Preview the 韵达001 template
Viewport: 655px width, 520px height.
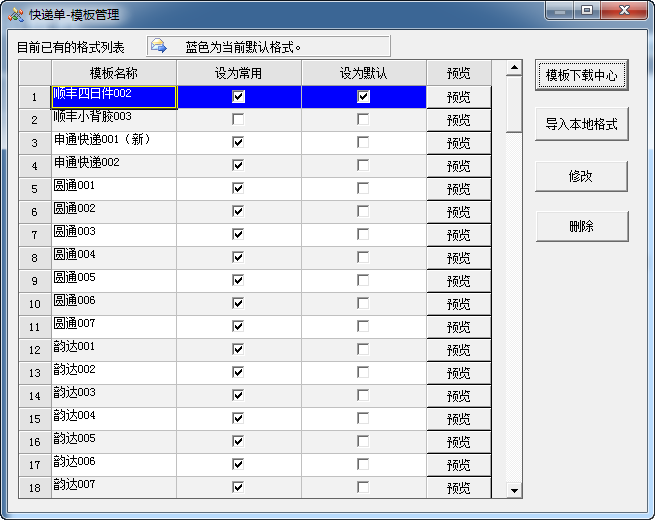point(459,350)
